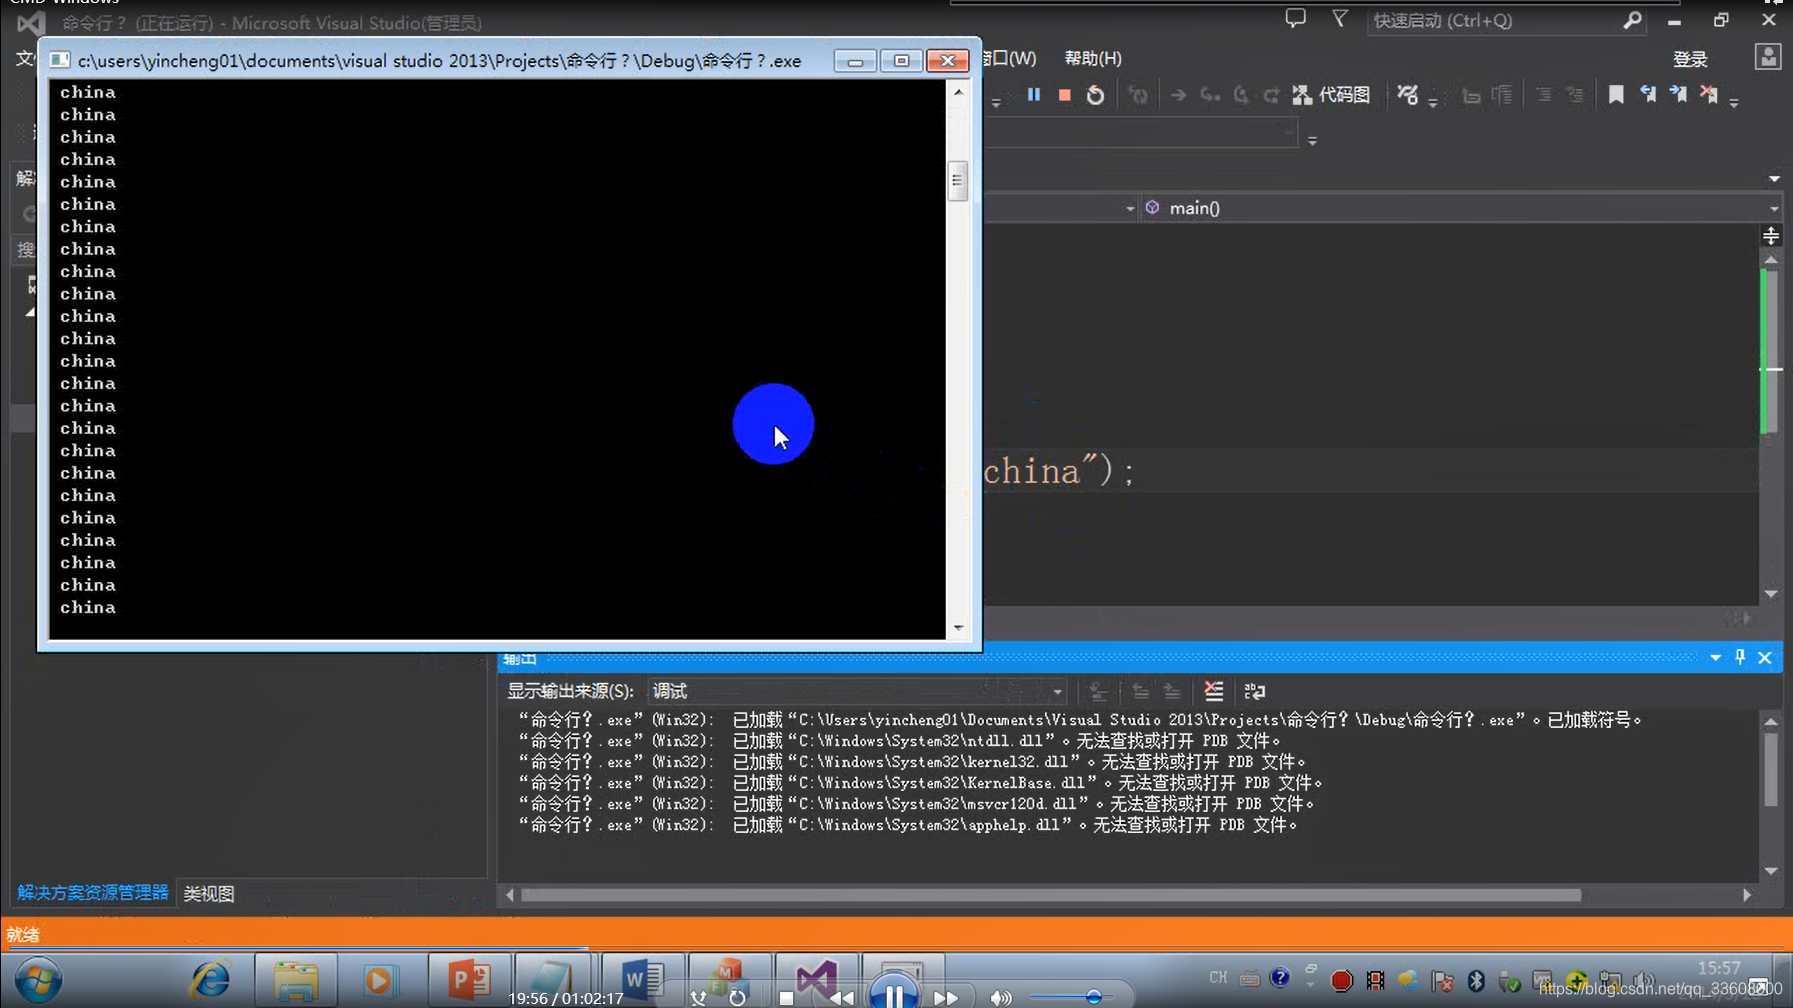Click 登录 sign-in link
The width and height of the screenshot is (1793, 1008).
pos(1690,60)
